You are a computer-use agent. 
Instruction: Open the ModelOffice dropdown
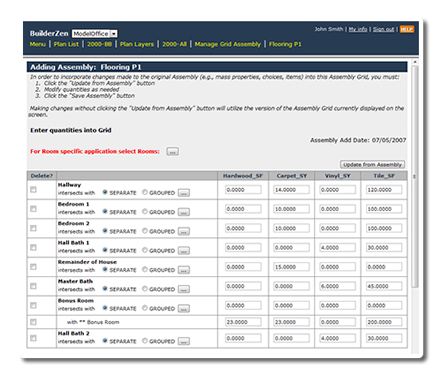tap(95, 34)
